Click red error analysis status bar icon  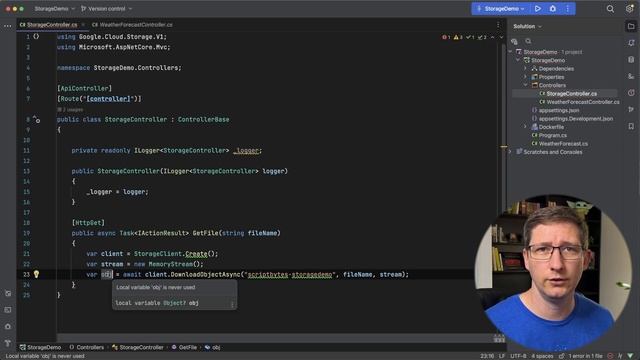pyautogui.click(x=611, y=356)
